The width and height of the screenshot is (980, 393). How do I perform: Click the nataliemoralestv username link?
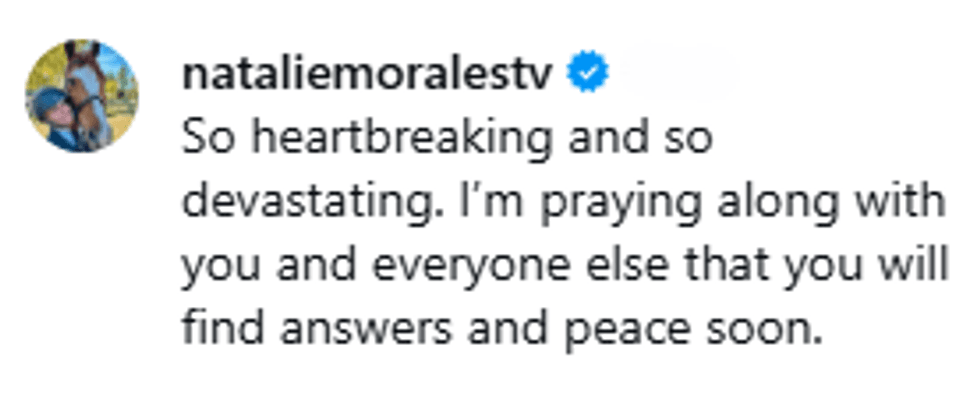tap(368, 74)
